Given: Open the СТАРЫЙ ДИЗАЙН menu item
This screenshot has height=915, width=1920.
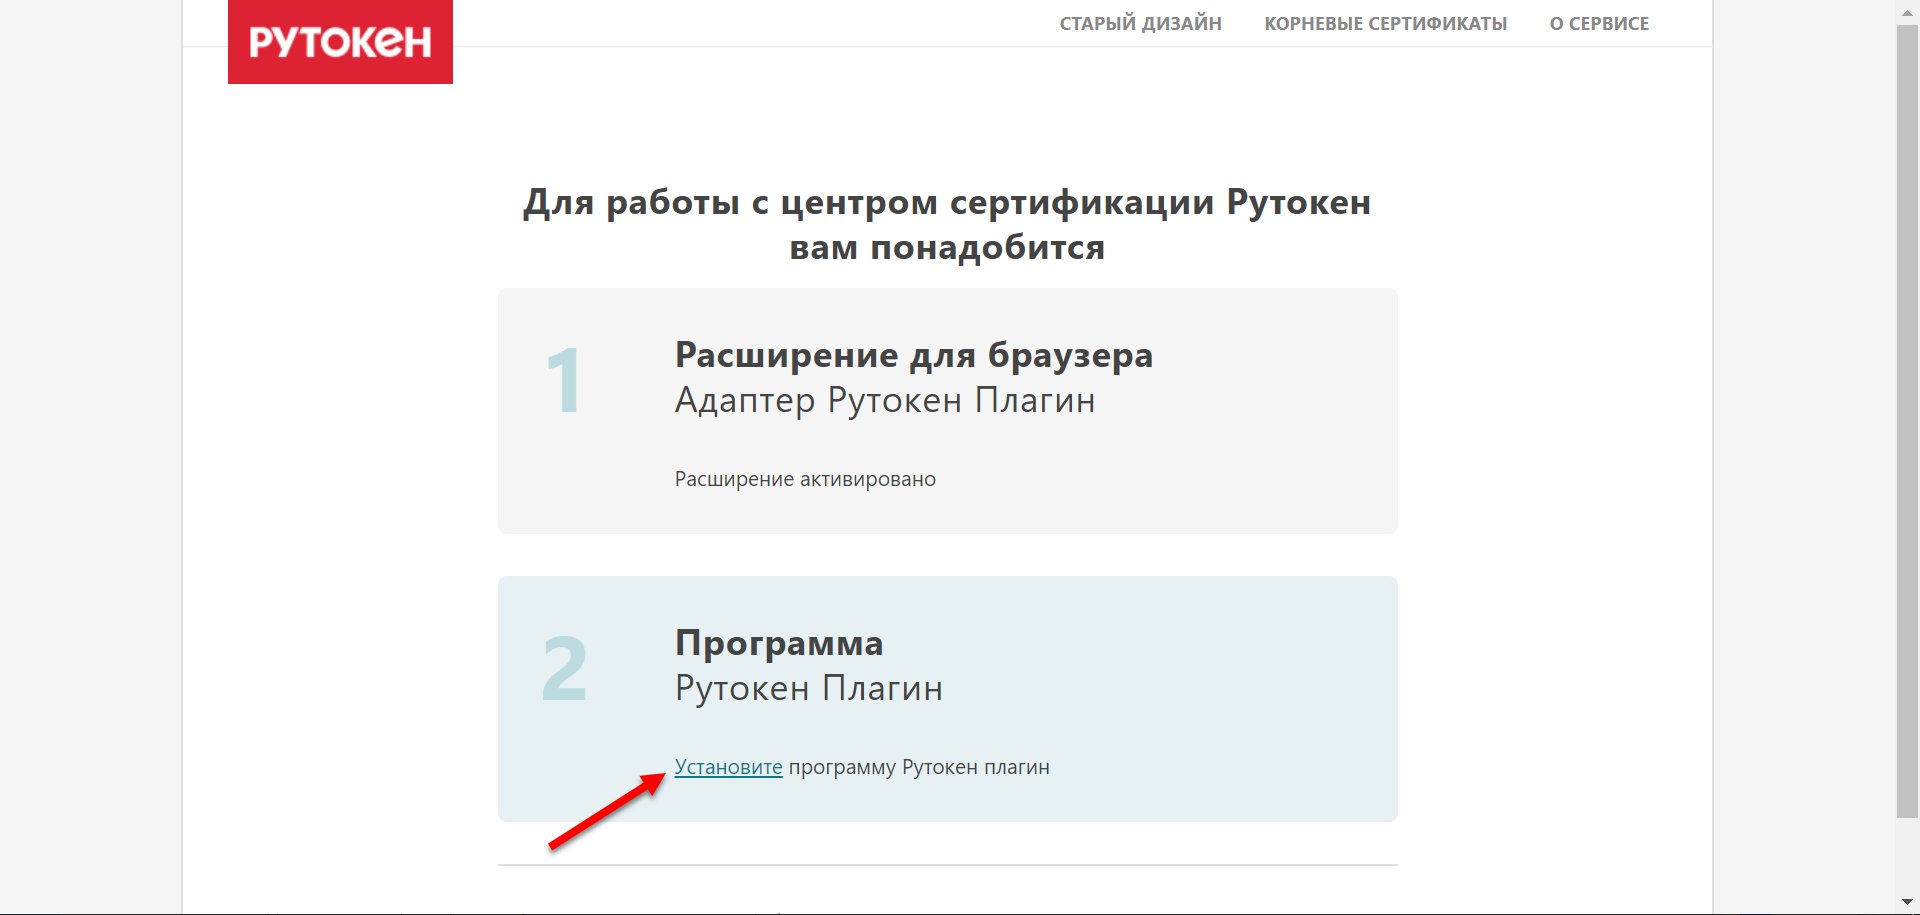Looking at the screenshot, I should (x=1140, y=23).
